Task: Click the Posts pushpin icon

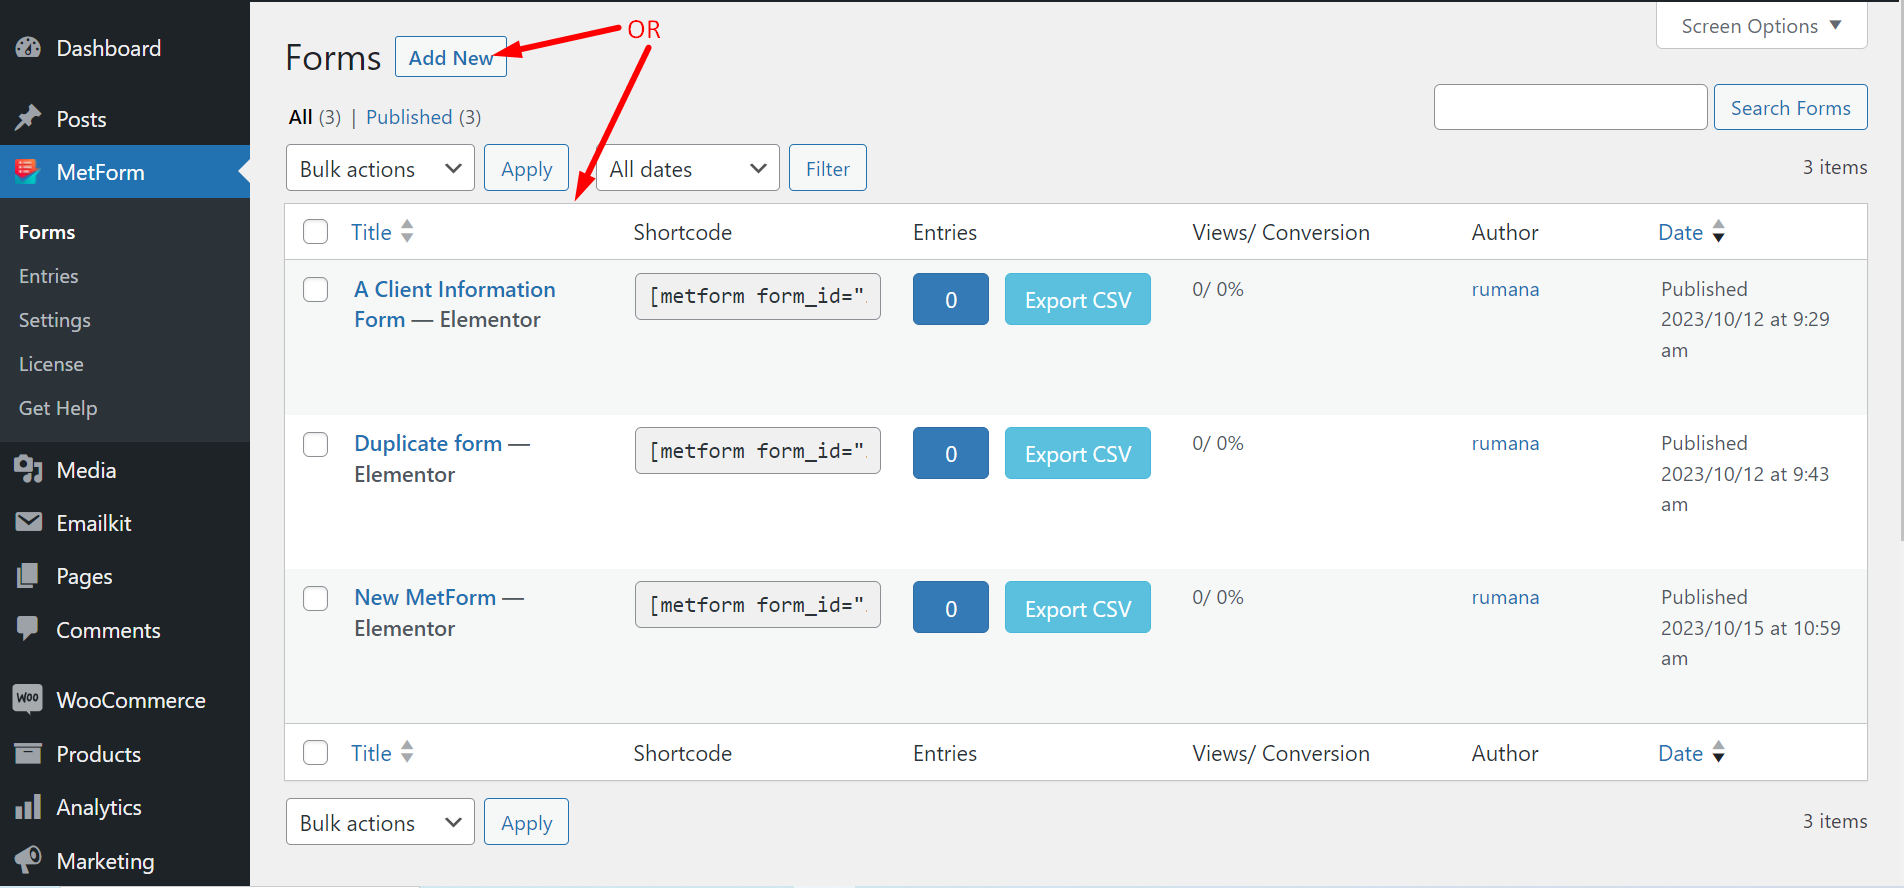Action: pos(28,118)
